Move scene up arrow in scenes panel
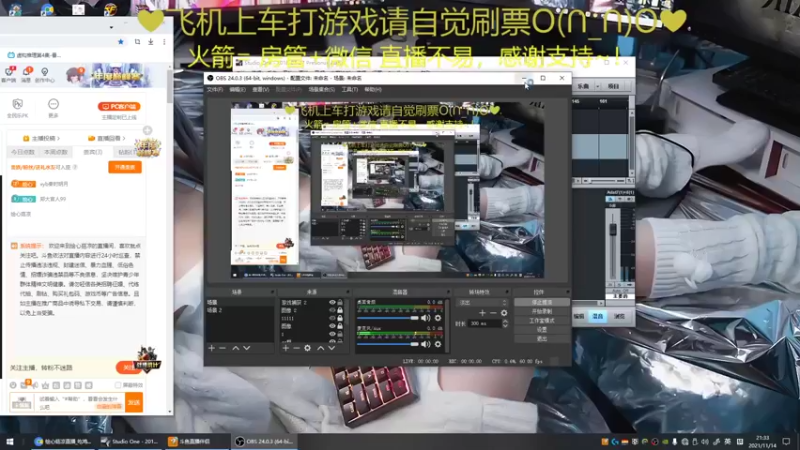This screenshot has height=450, width=800. [236, 348]
